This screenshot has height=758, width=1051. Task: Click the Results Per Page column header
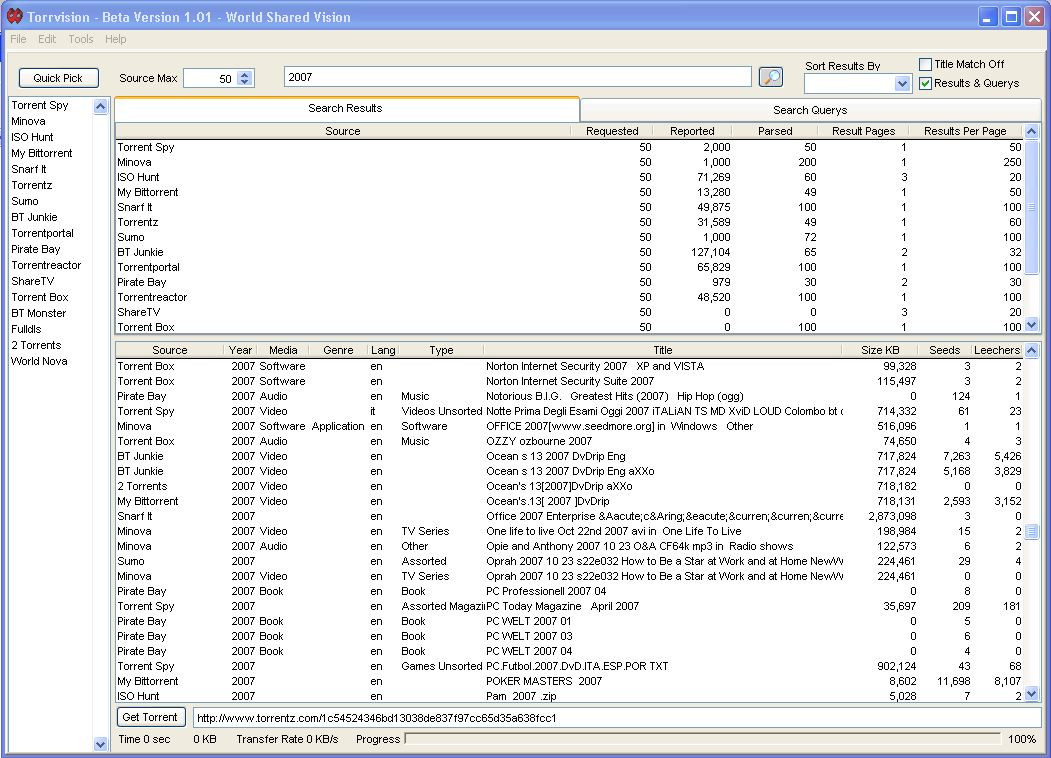coord(965,131)
